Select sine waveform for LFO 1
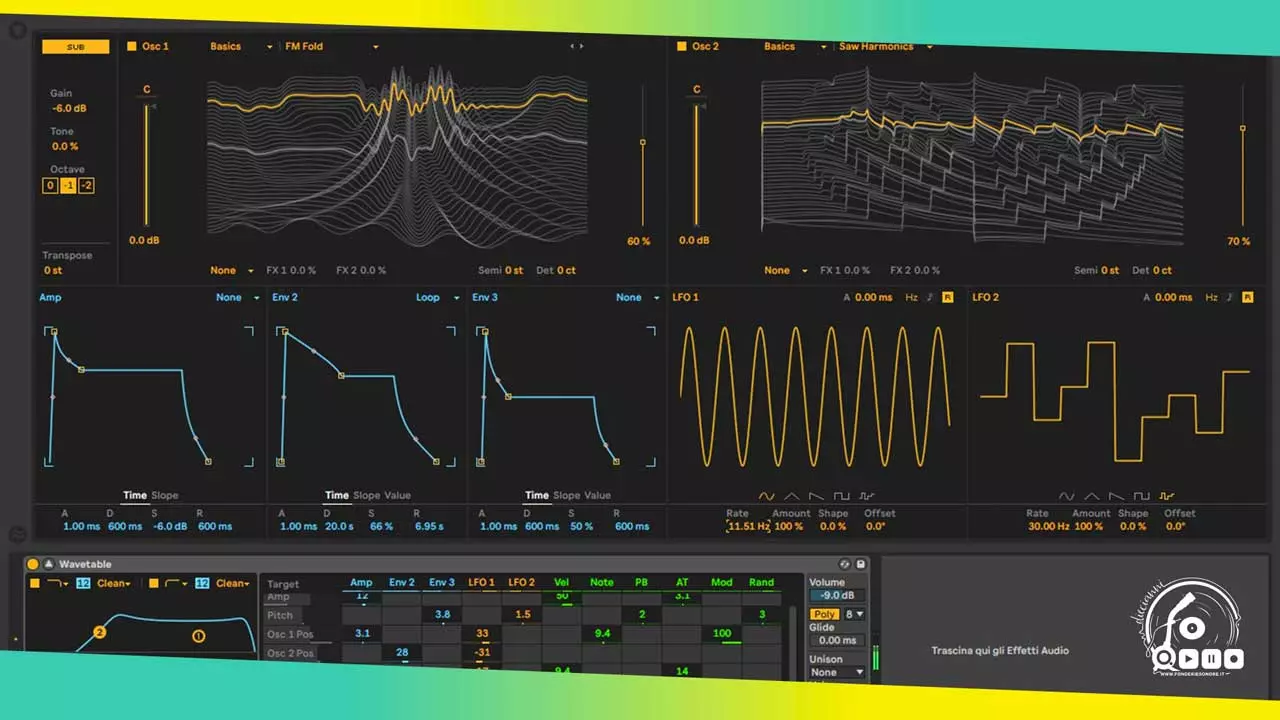 767,496
